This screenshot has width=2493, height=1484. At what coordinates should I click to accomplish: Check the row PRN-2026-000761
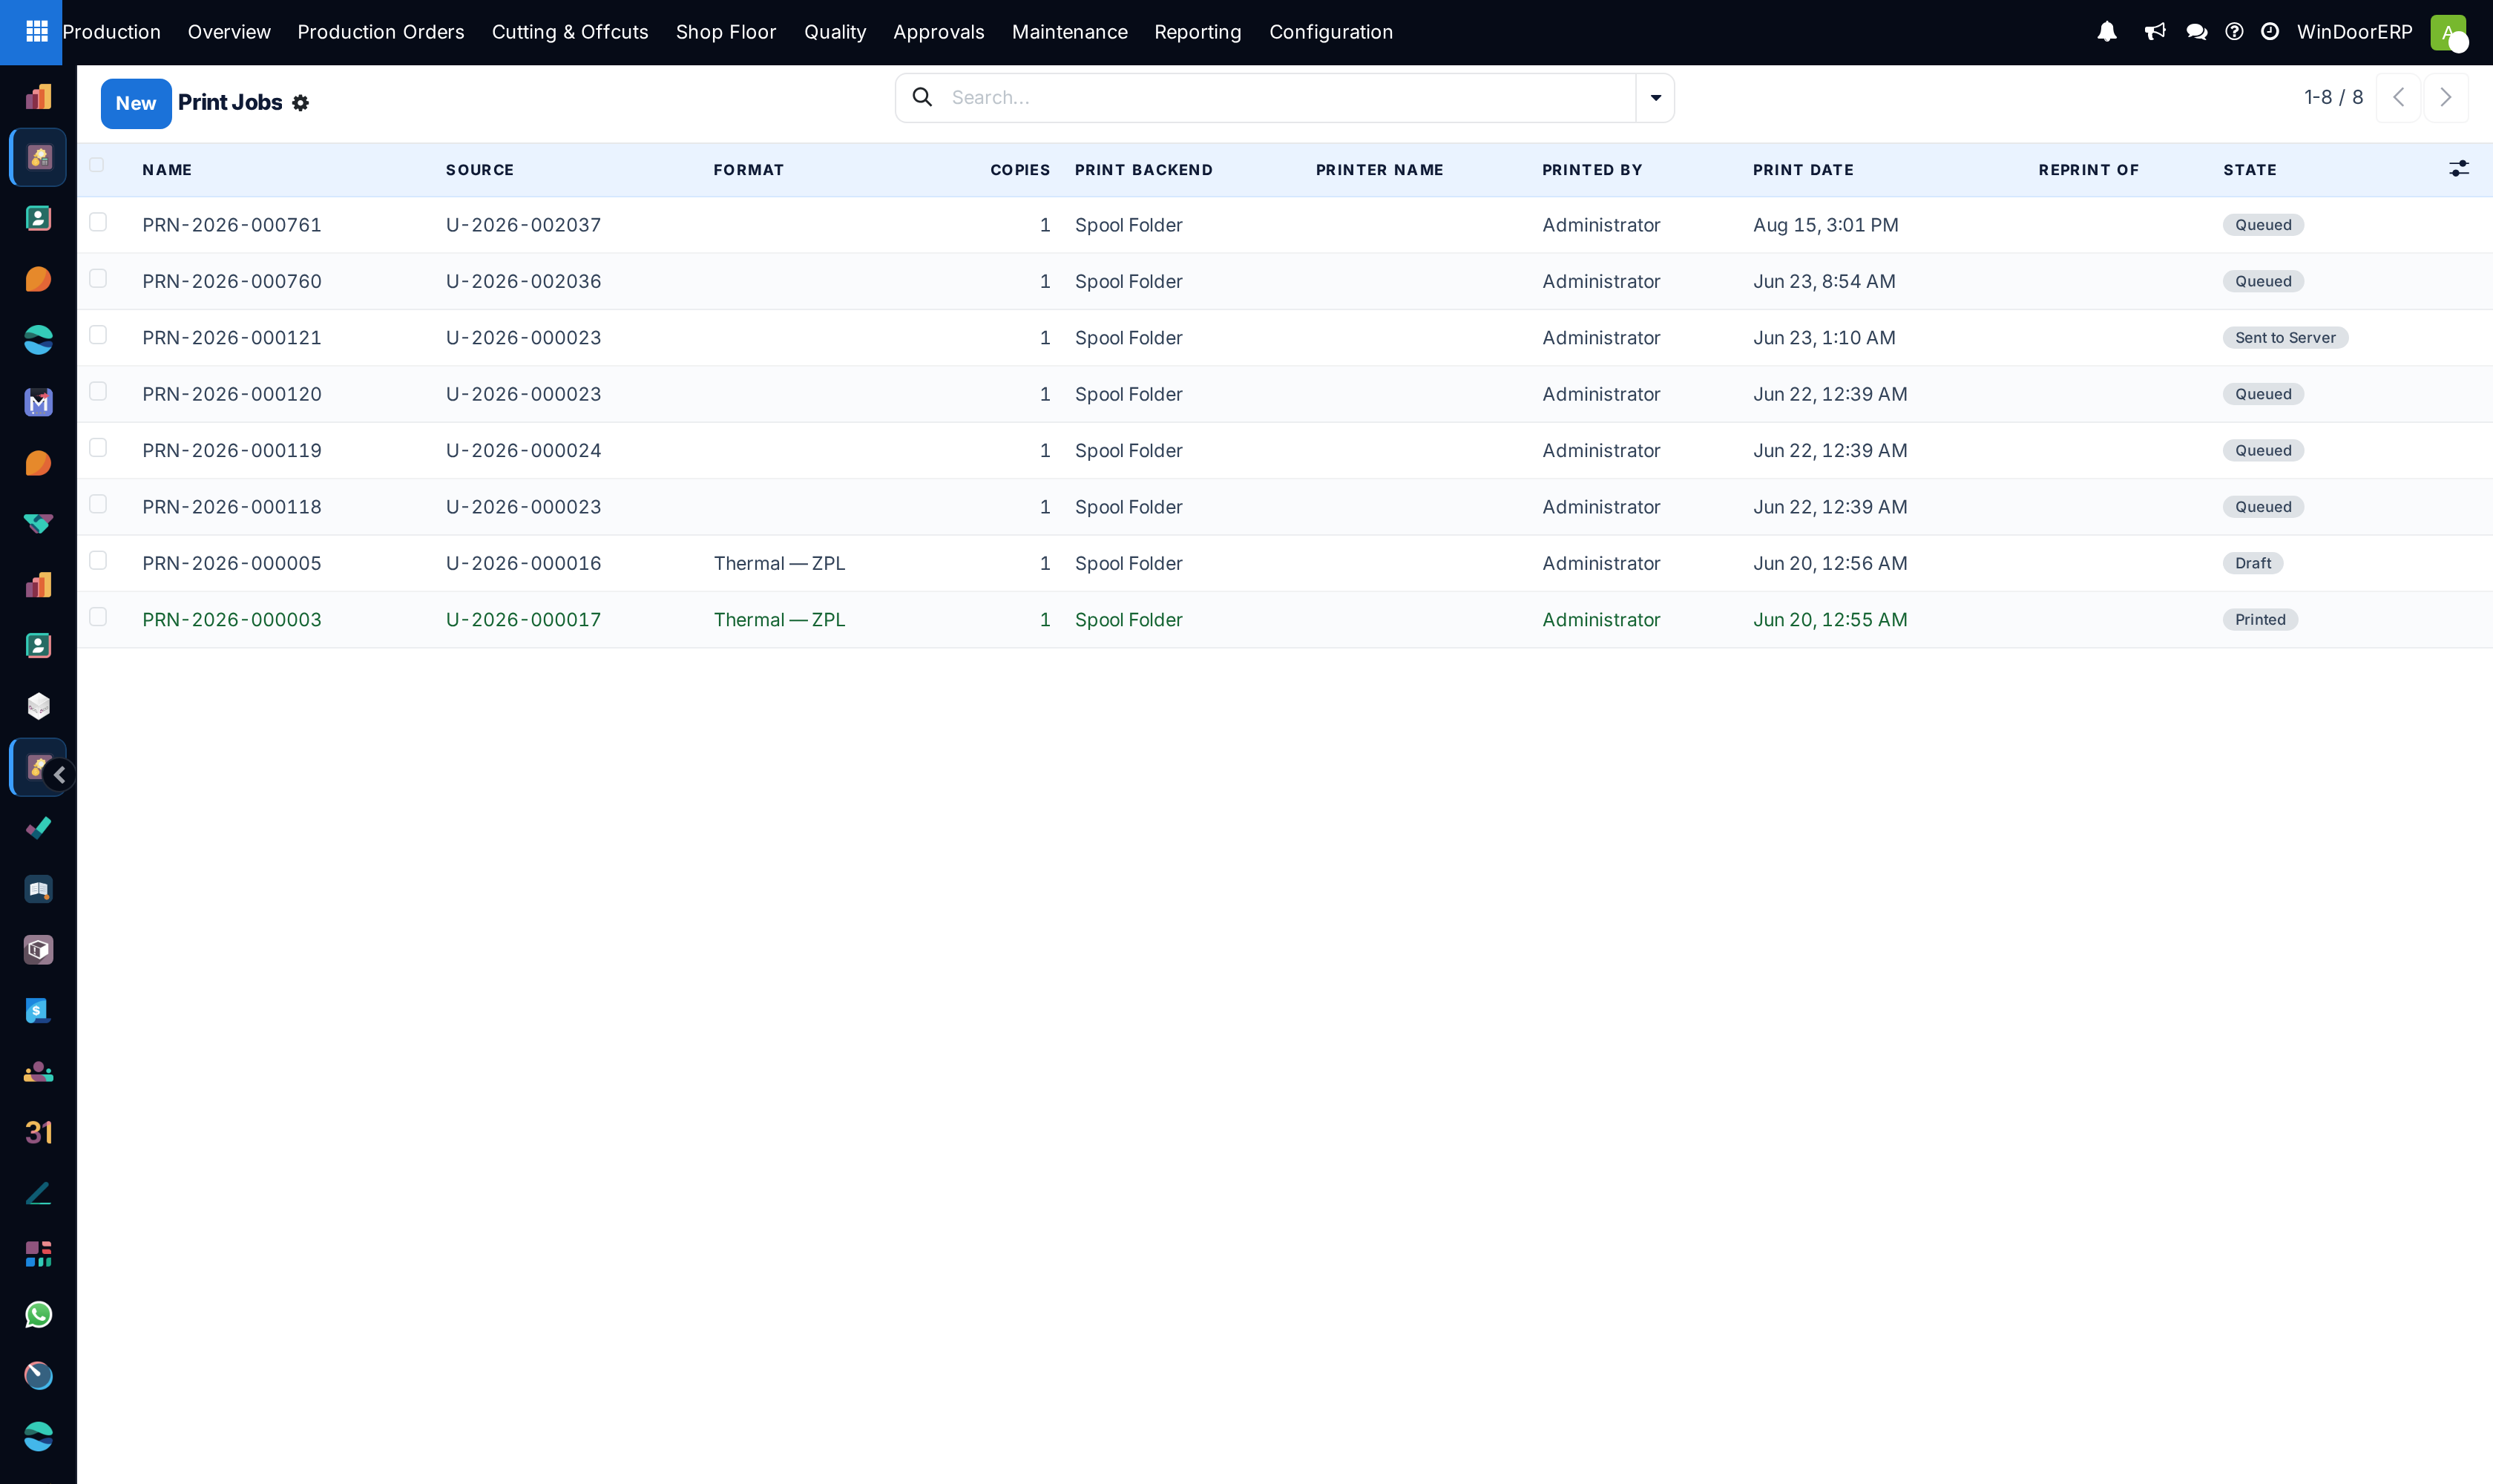click(98, 222)
